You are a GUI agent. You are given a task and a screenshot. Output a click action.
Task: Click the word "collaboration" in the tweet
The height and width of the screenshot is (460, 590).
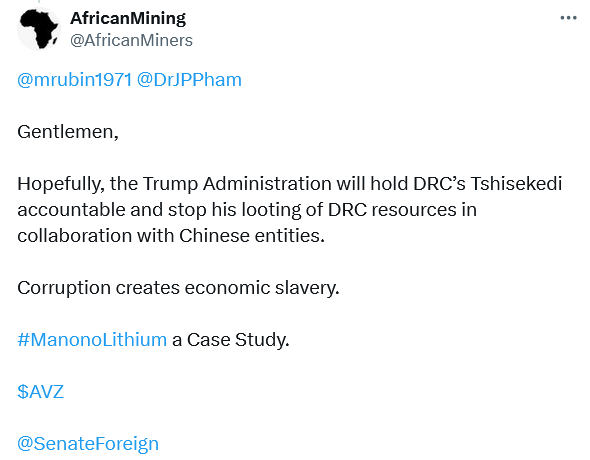coord(75,236)
